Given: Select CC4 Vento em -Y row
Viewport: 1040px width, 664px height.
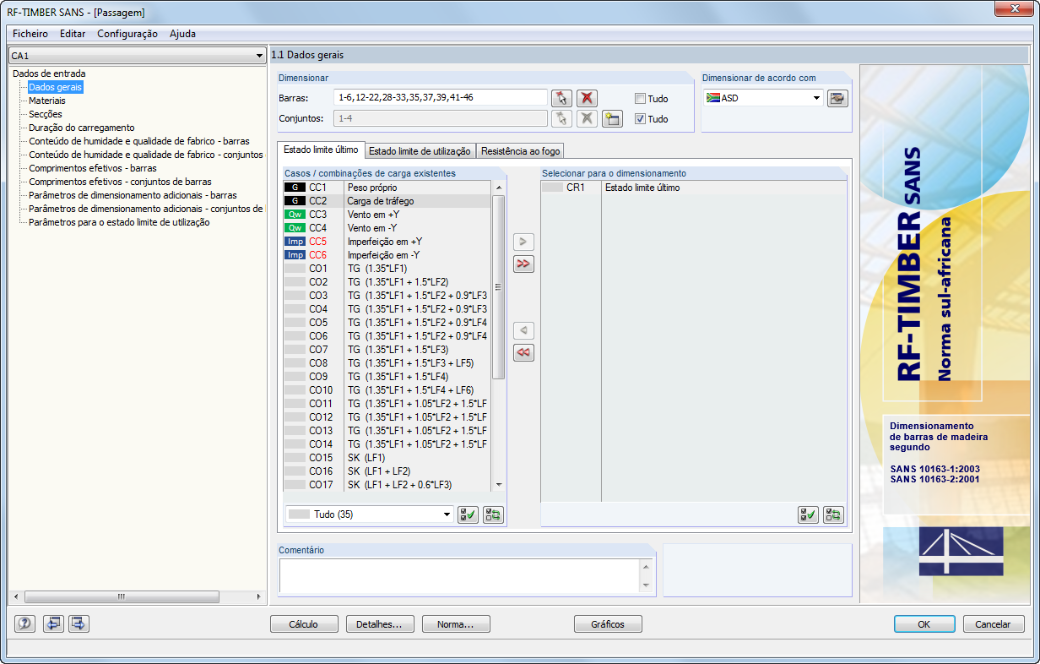Looking at the screenshot, I should [x=387, y=228].
